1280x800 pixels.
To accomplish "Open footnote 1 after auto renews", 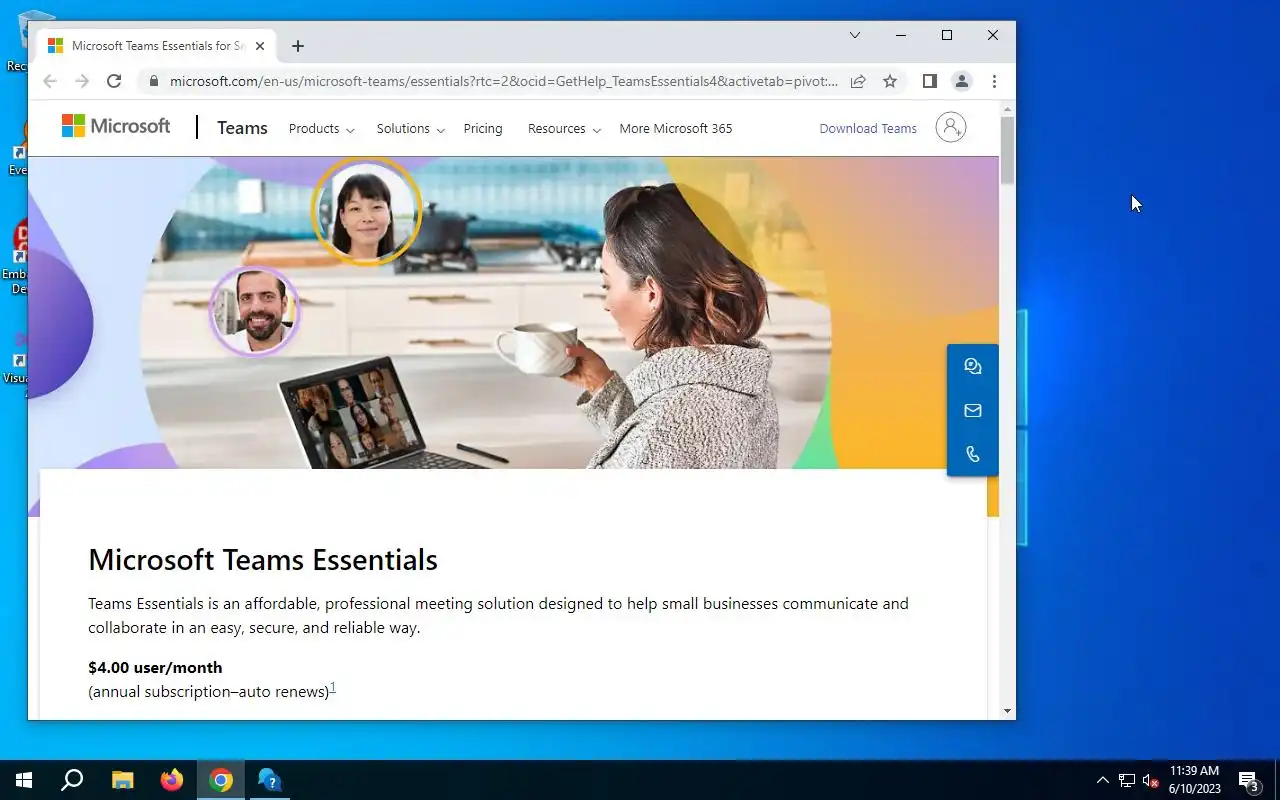I will point(333,687).
